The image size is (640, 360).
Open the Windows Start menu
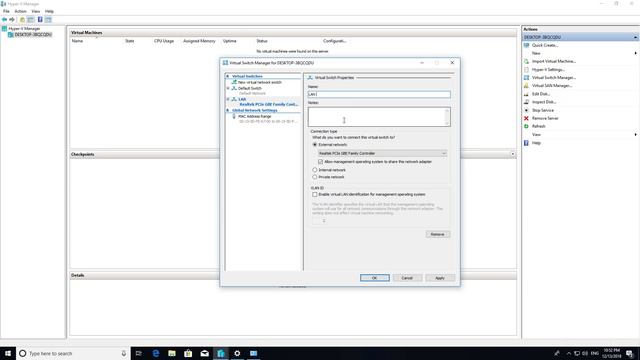[x=8, y=353]
